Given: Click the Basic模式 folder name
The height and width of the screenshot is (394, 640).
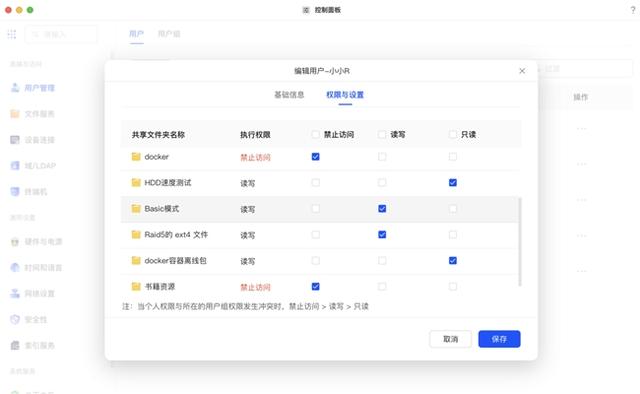Looking at the screenshot, I should coord(162,209).
